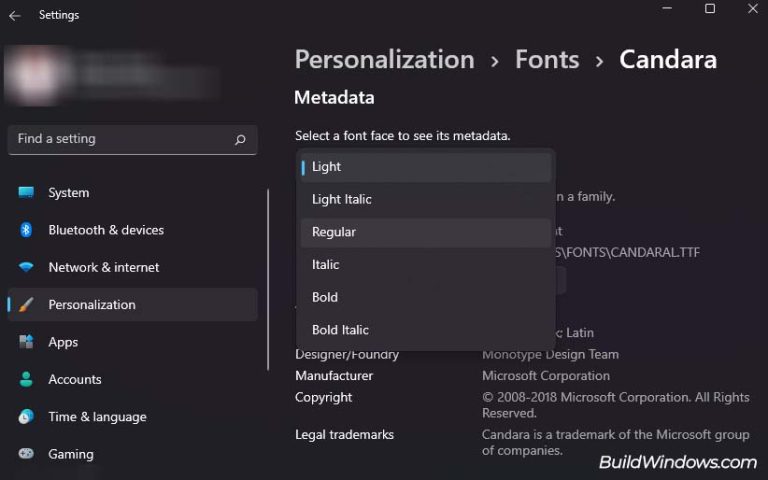Click the Accounts person icon
The height and width of the screenshot is (480, 768).
pyautogui.click(x=26, y=379)
